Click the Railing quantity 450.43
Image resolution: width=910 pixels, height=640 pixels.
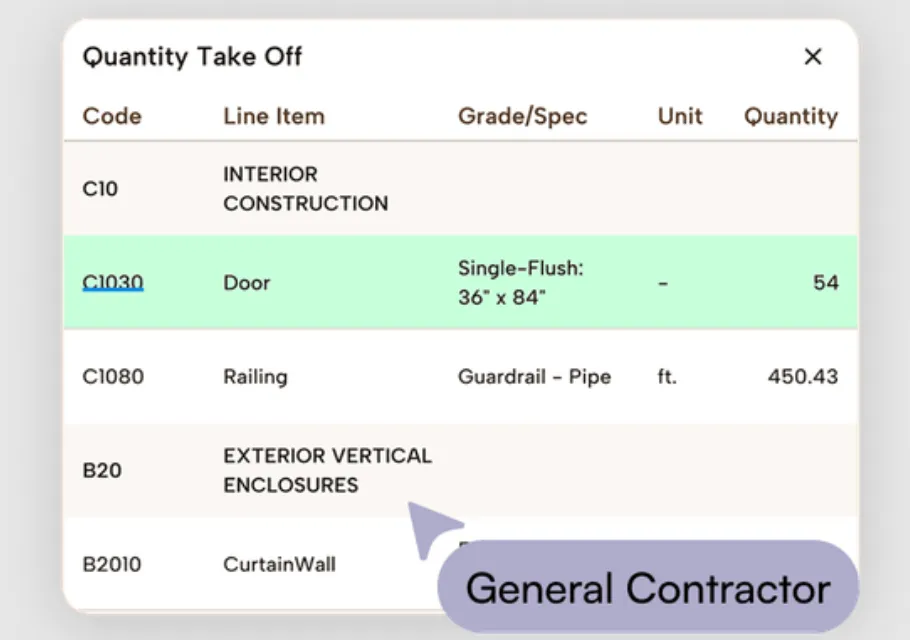point(802,377)
